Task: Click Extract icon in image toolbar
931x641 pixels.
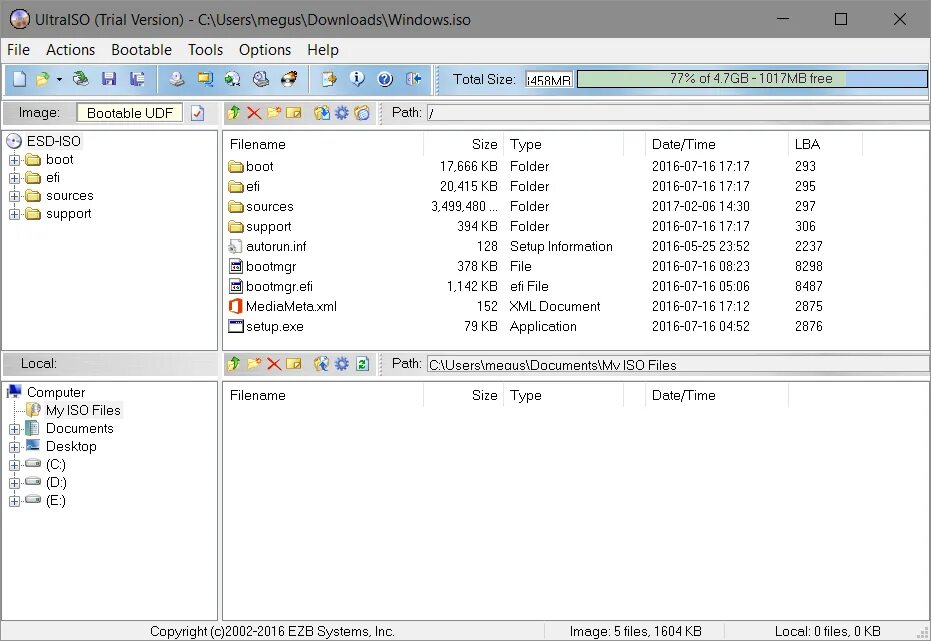Action: tap(322, 113)
